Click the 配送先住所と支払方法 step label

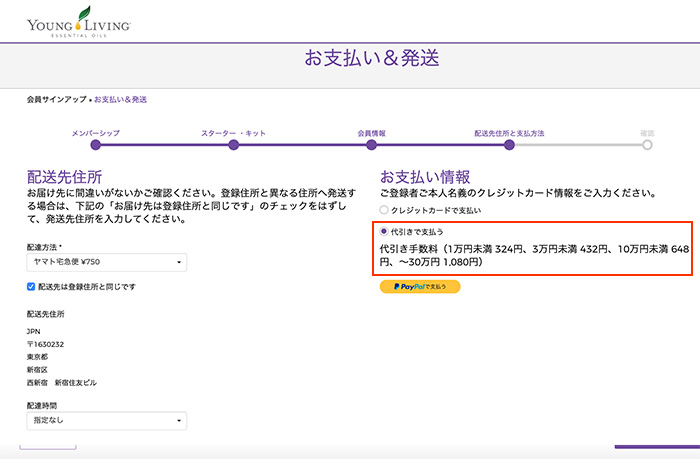point(510,132)
